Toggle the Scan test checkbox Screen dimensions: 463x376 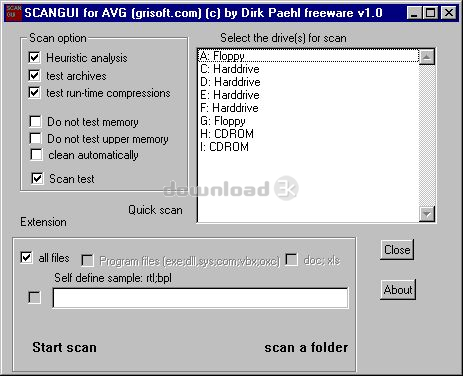pyautogui.click(x=37, y=178)
